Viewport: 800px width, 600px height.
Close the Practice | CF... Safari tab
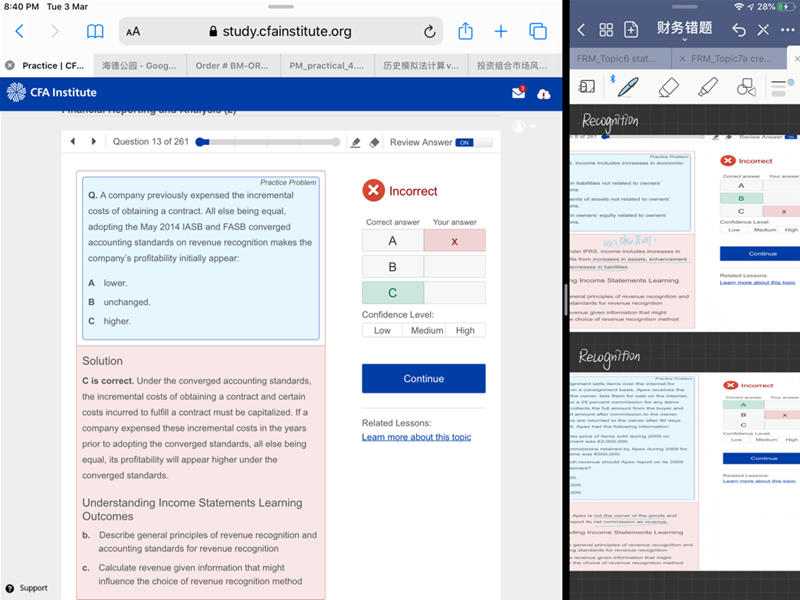coord(10,65)
